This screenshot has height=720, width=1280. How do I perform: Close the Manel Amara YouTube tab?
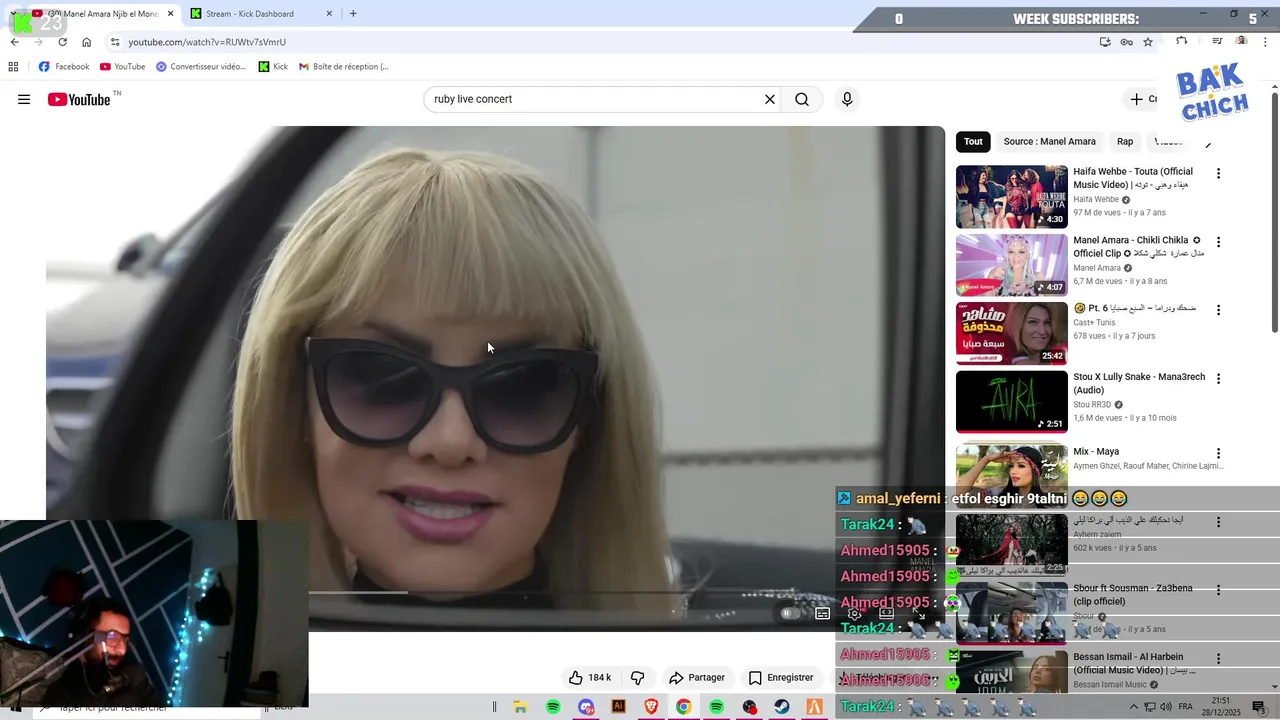[170, 14]
